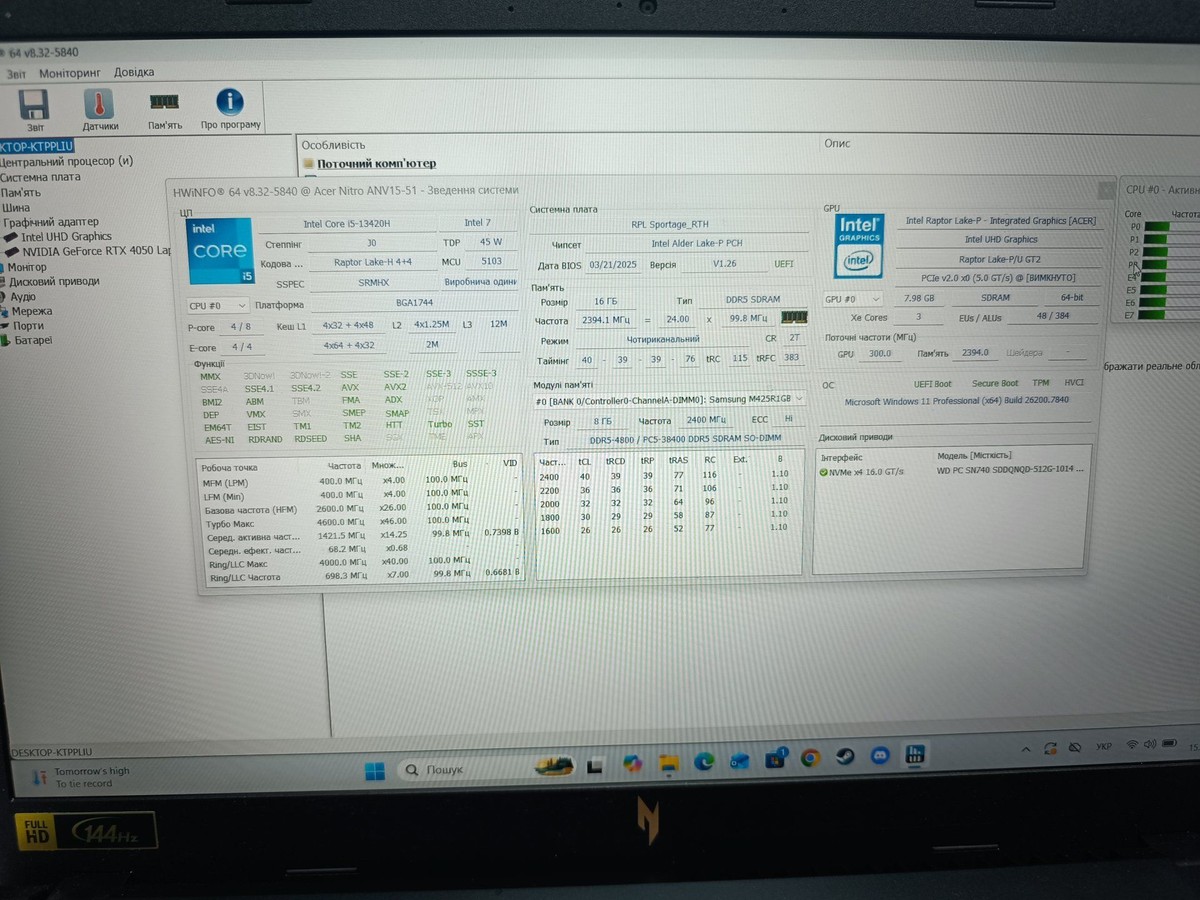Open the Датчики sensors thermometer icon
This screenshot has height=900, width=1200.
99,106
